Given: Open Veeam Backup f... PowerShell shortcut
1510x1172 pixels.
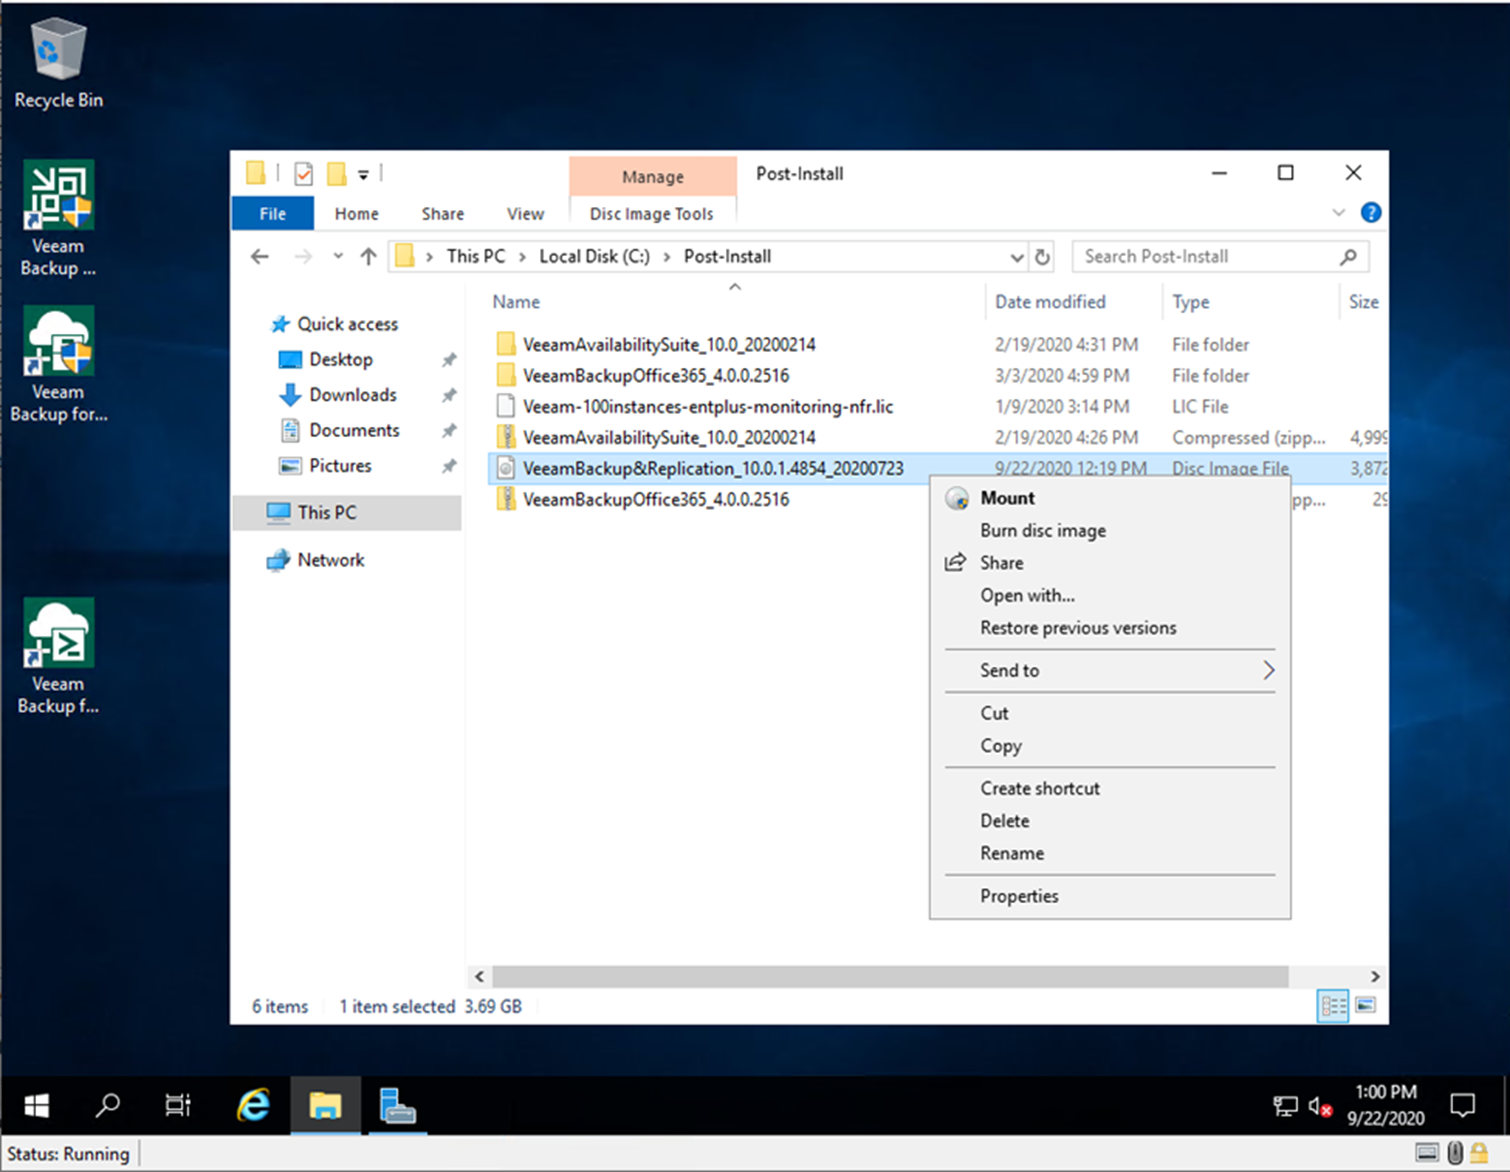Looking at the screenshot, I should [58, 657].
